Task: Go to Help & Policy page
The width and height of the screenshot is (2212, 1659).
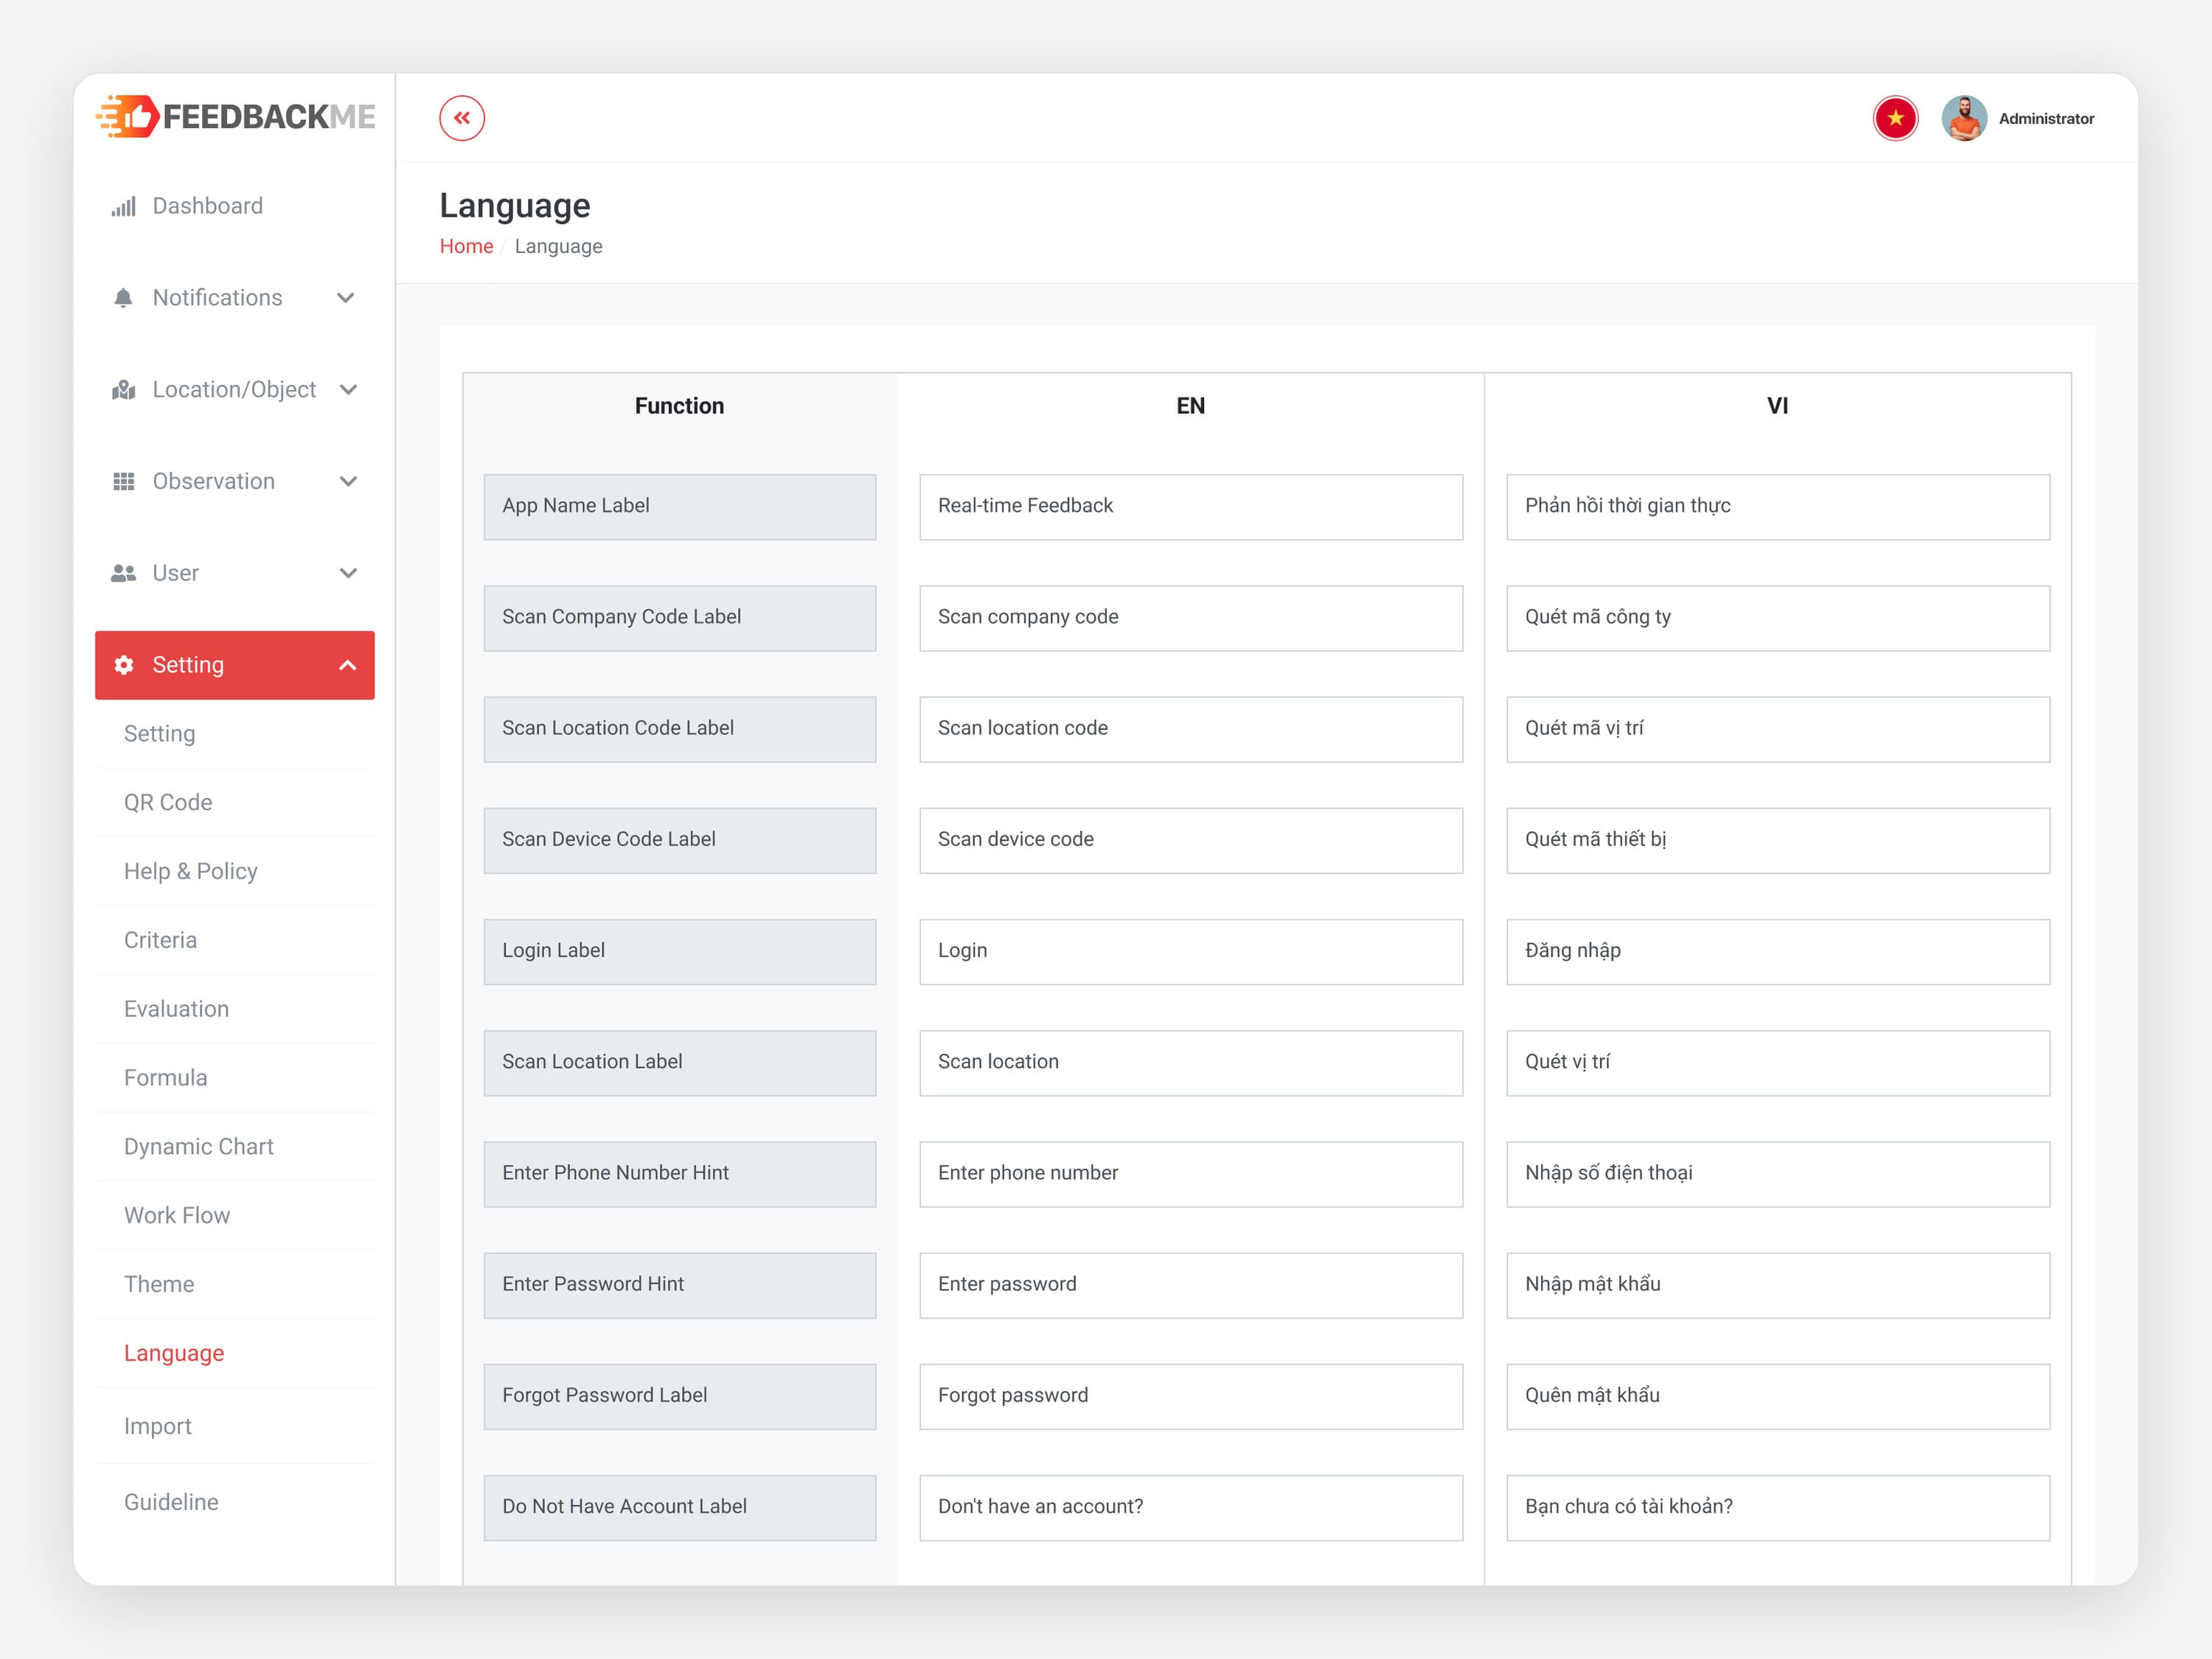Action: pos(235,871)
